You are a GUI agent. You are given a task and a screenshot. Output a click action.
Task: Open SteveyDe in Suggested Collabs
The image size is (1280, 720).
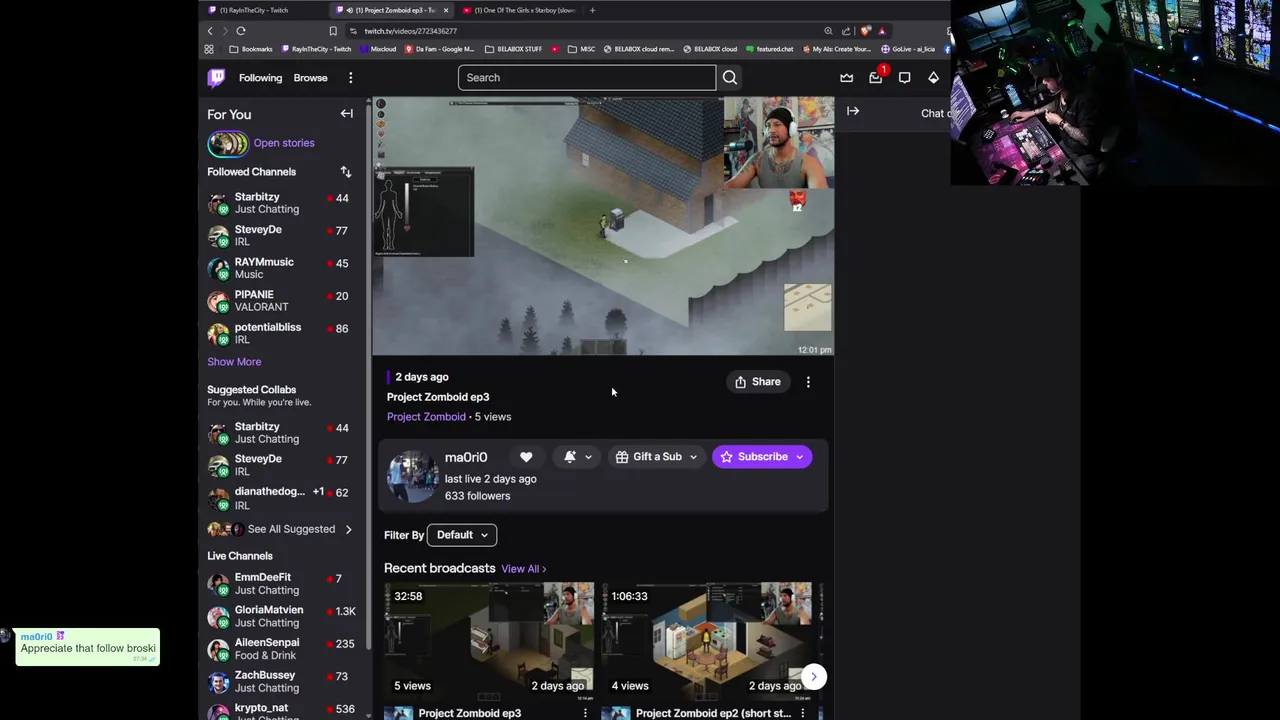tap(281, 465)
